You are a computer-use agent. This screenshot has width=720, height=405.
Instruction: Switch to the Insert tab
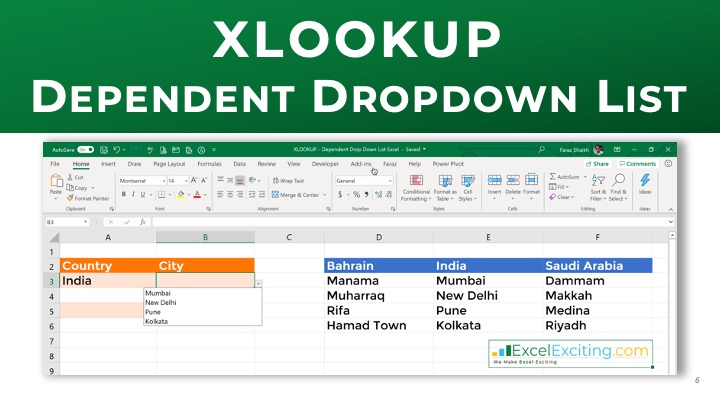pyautogui.click(x=108, y=164)
